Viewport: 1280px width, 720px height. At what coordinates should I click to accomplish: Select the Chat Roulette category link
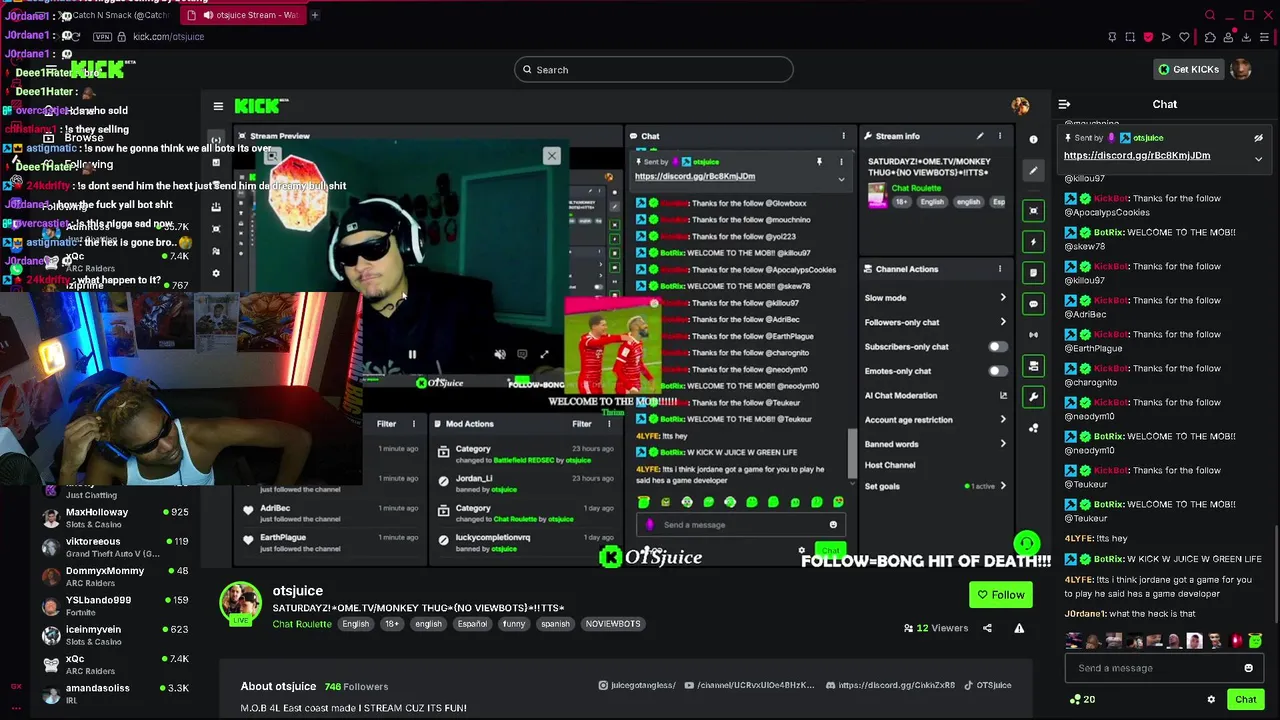pos(302,624)
